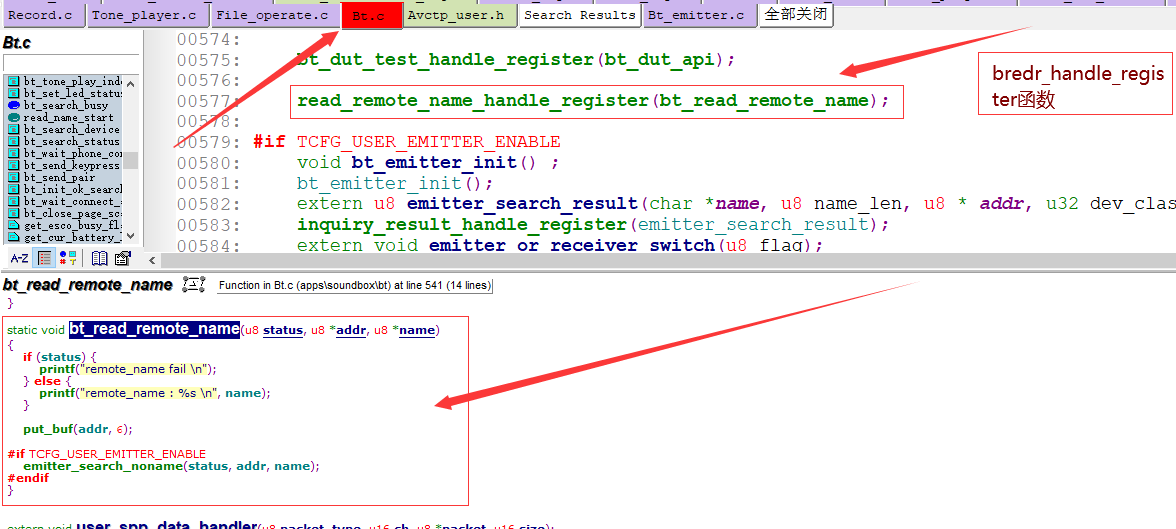
Task: Click the icon beside get_cur_battery symbol
Action: point(14,237)
